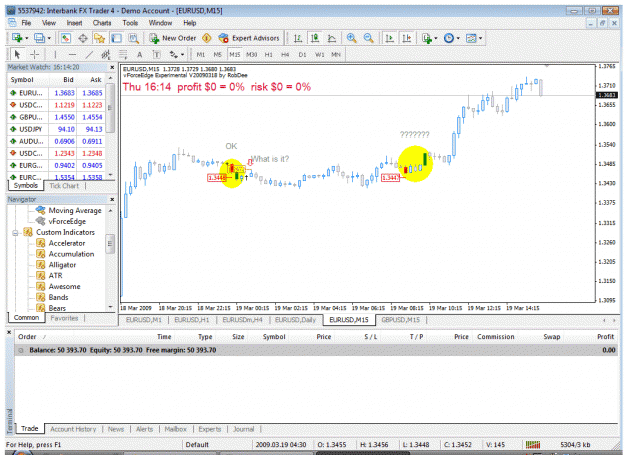
Task: Click the Market Watch vertical scrollbar thumb
Action: [110, 108]
